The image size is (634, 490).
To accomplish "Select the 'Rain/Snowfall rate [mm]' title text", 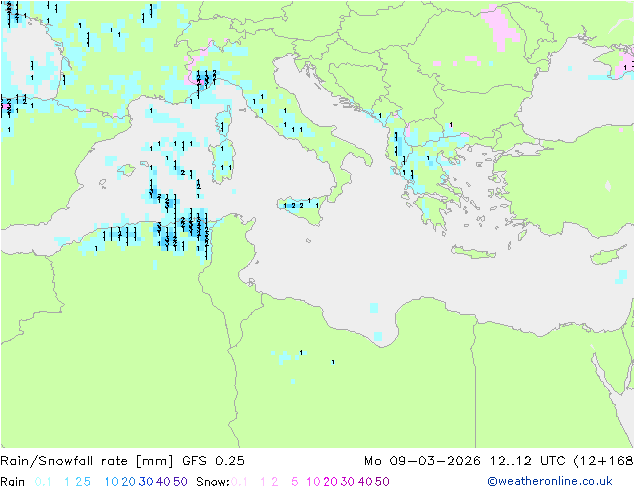I will pos(87,461).
